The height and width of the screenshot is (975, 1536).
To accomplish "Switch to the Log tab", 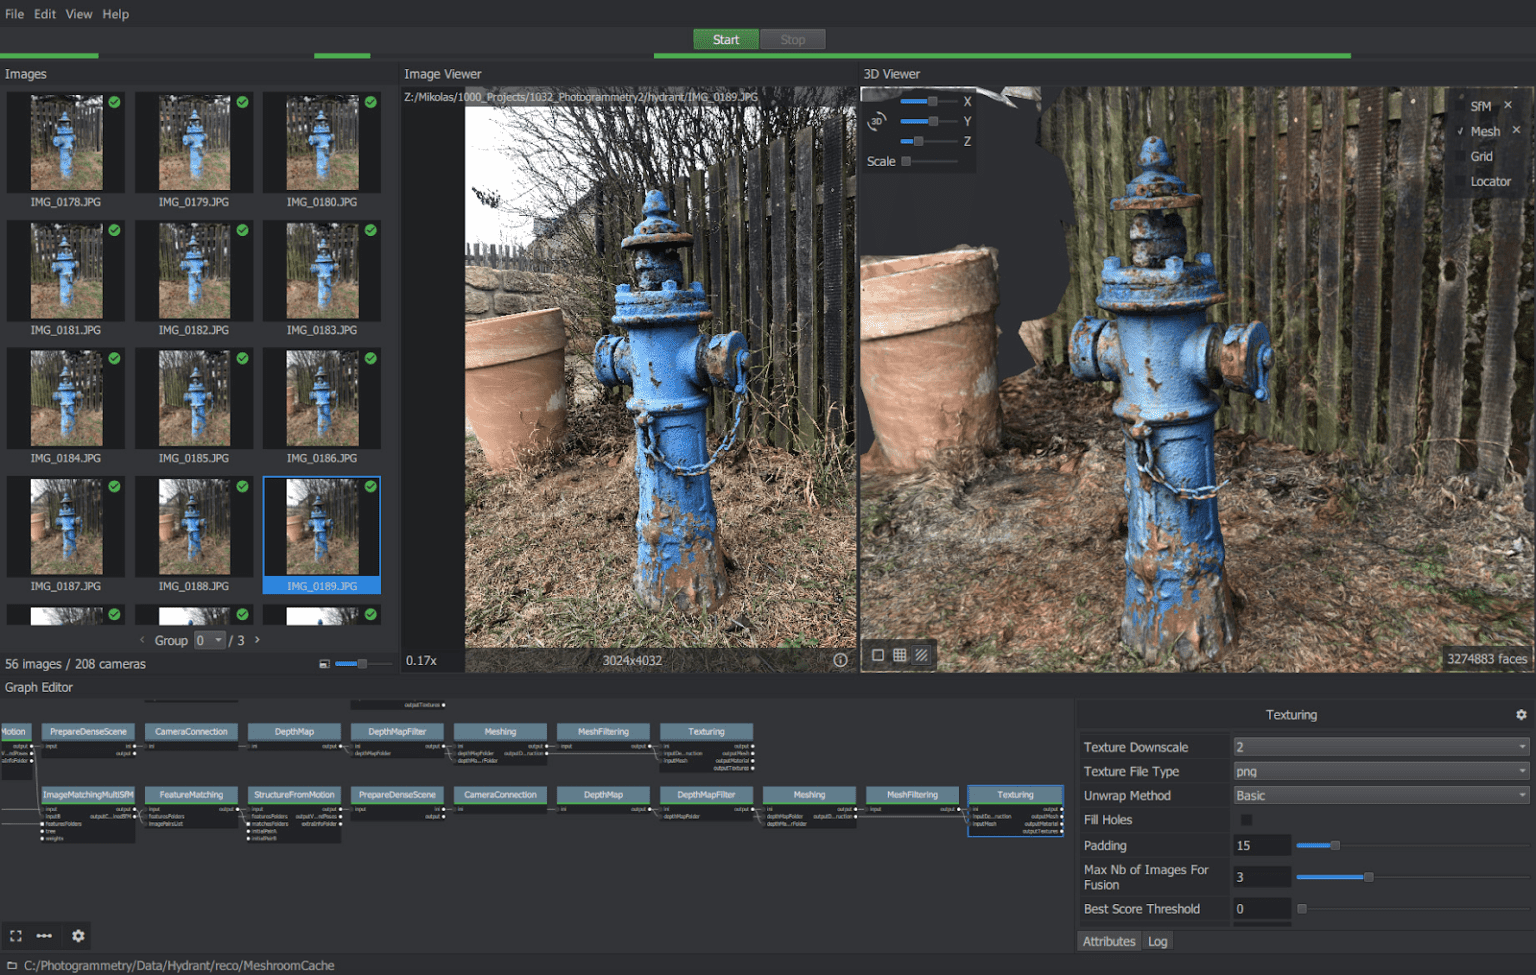I will (x=1157, y=941).
